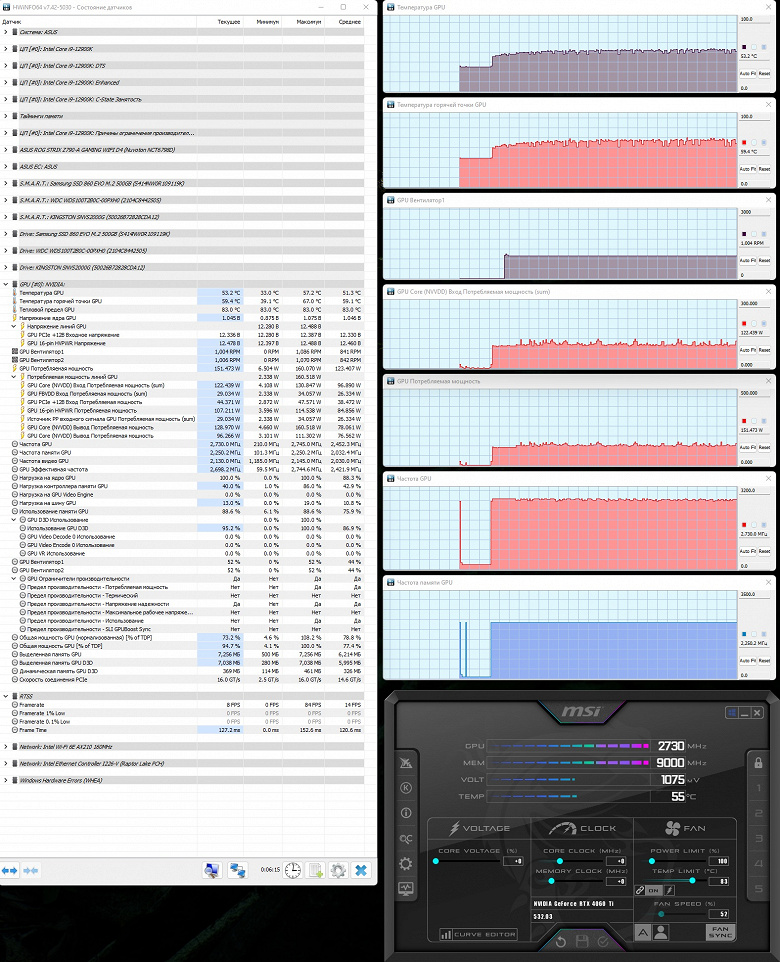
Task: Click the Voltage tab header in Afterburner
Action: coord(479,828)
